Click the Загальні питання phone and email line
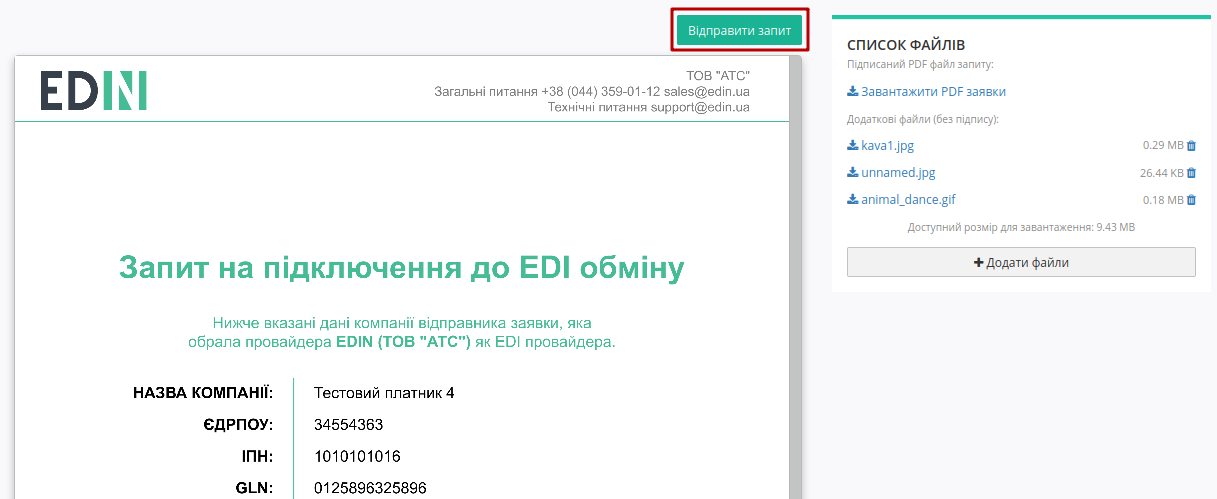The image size is (1217, 499). click(592, 91)
